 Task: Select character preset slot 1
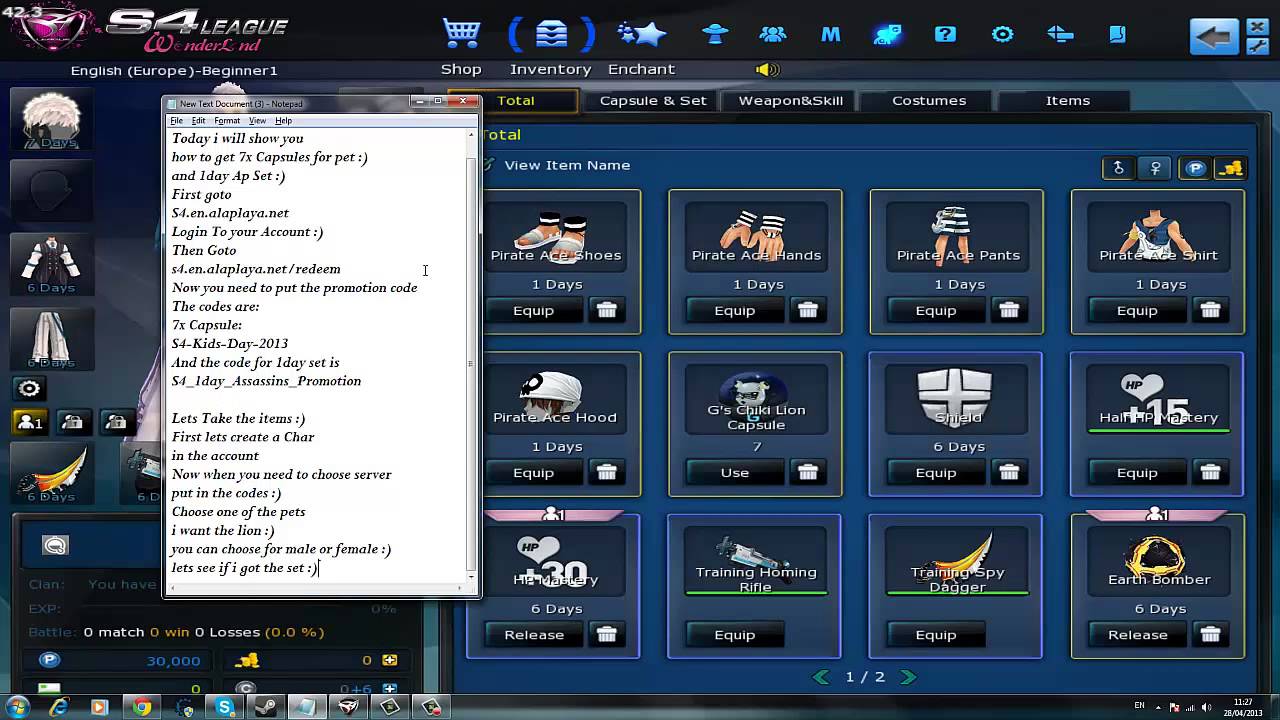tap(29, 422)
